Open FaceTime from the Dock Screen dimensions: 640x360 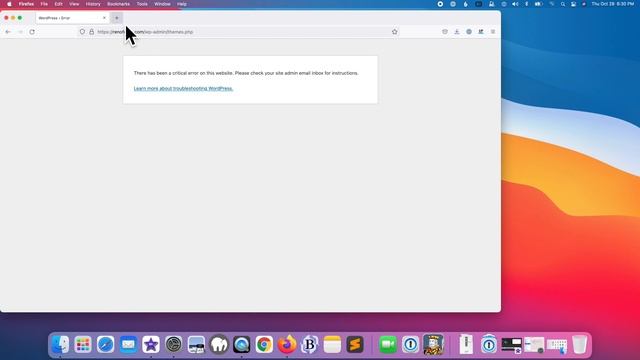(x=388, y=344)
